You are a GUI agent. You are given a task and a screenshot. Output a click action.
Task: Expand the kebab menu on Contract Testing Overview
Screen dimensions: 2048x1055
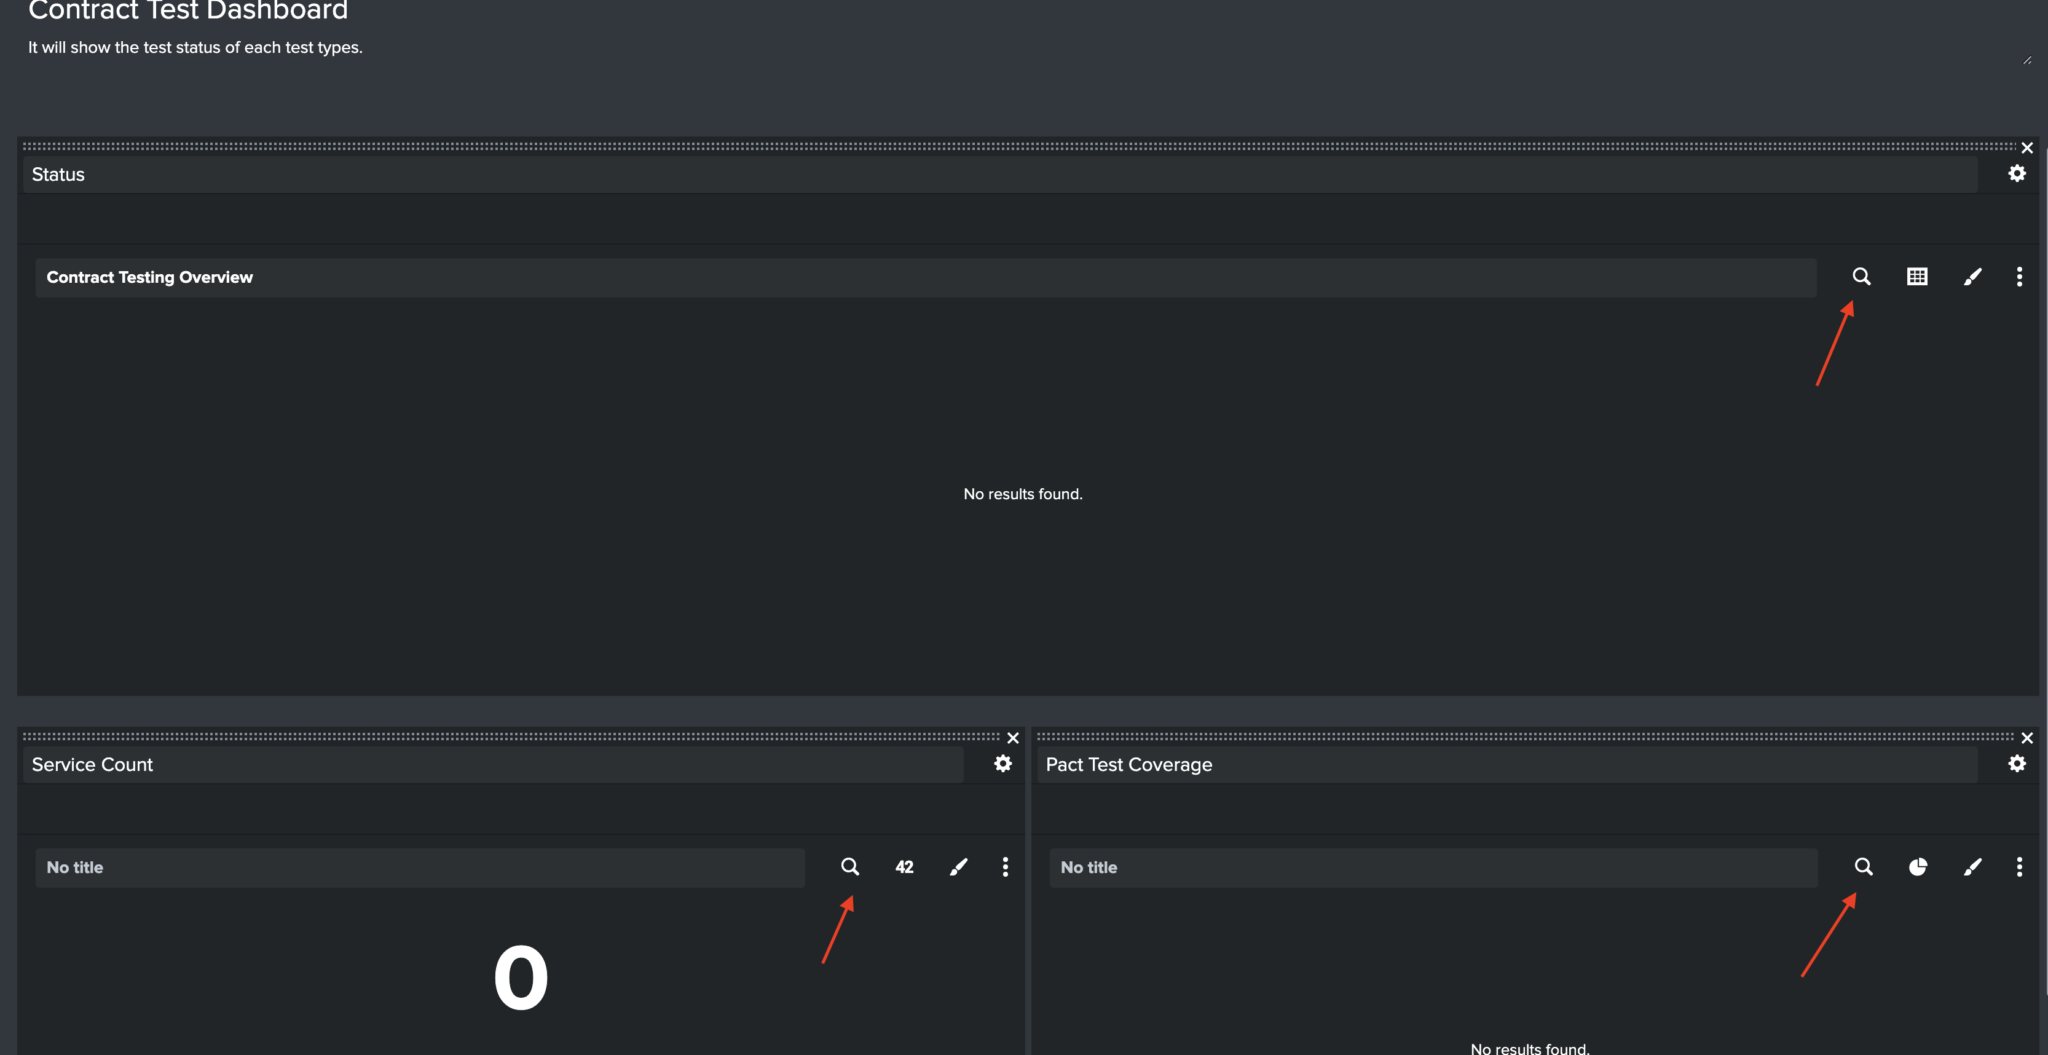point(2019,276)
